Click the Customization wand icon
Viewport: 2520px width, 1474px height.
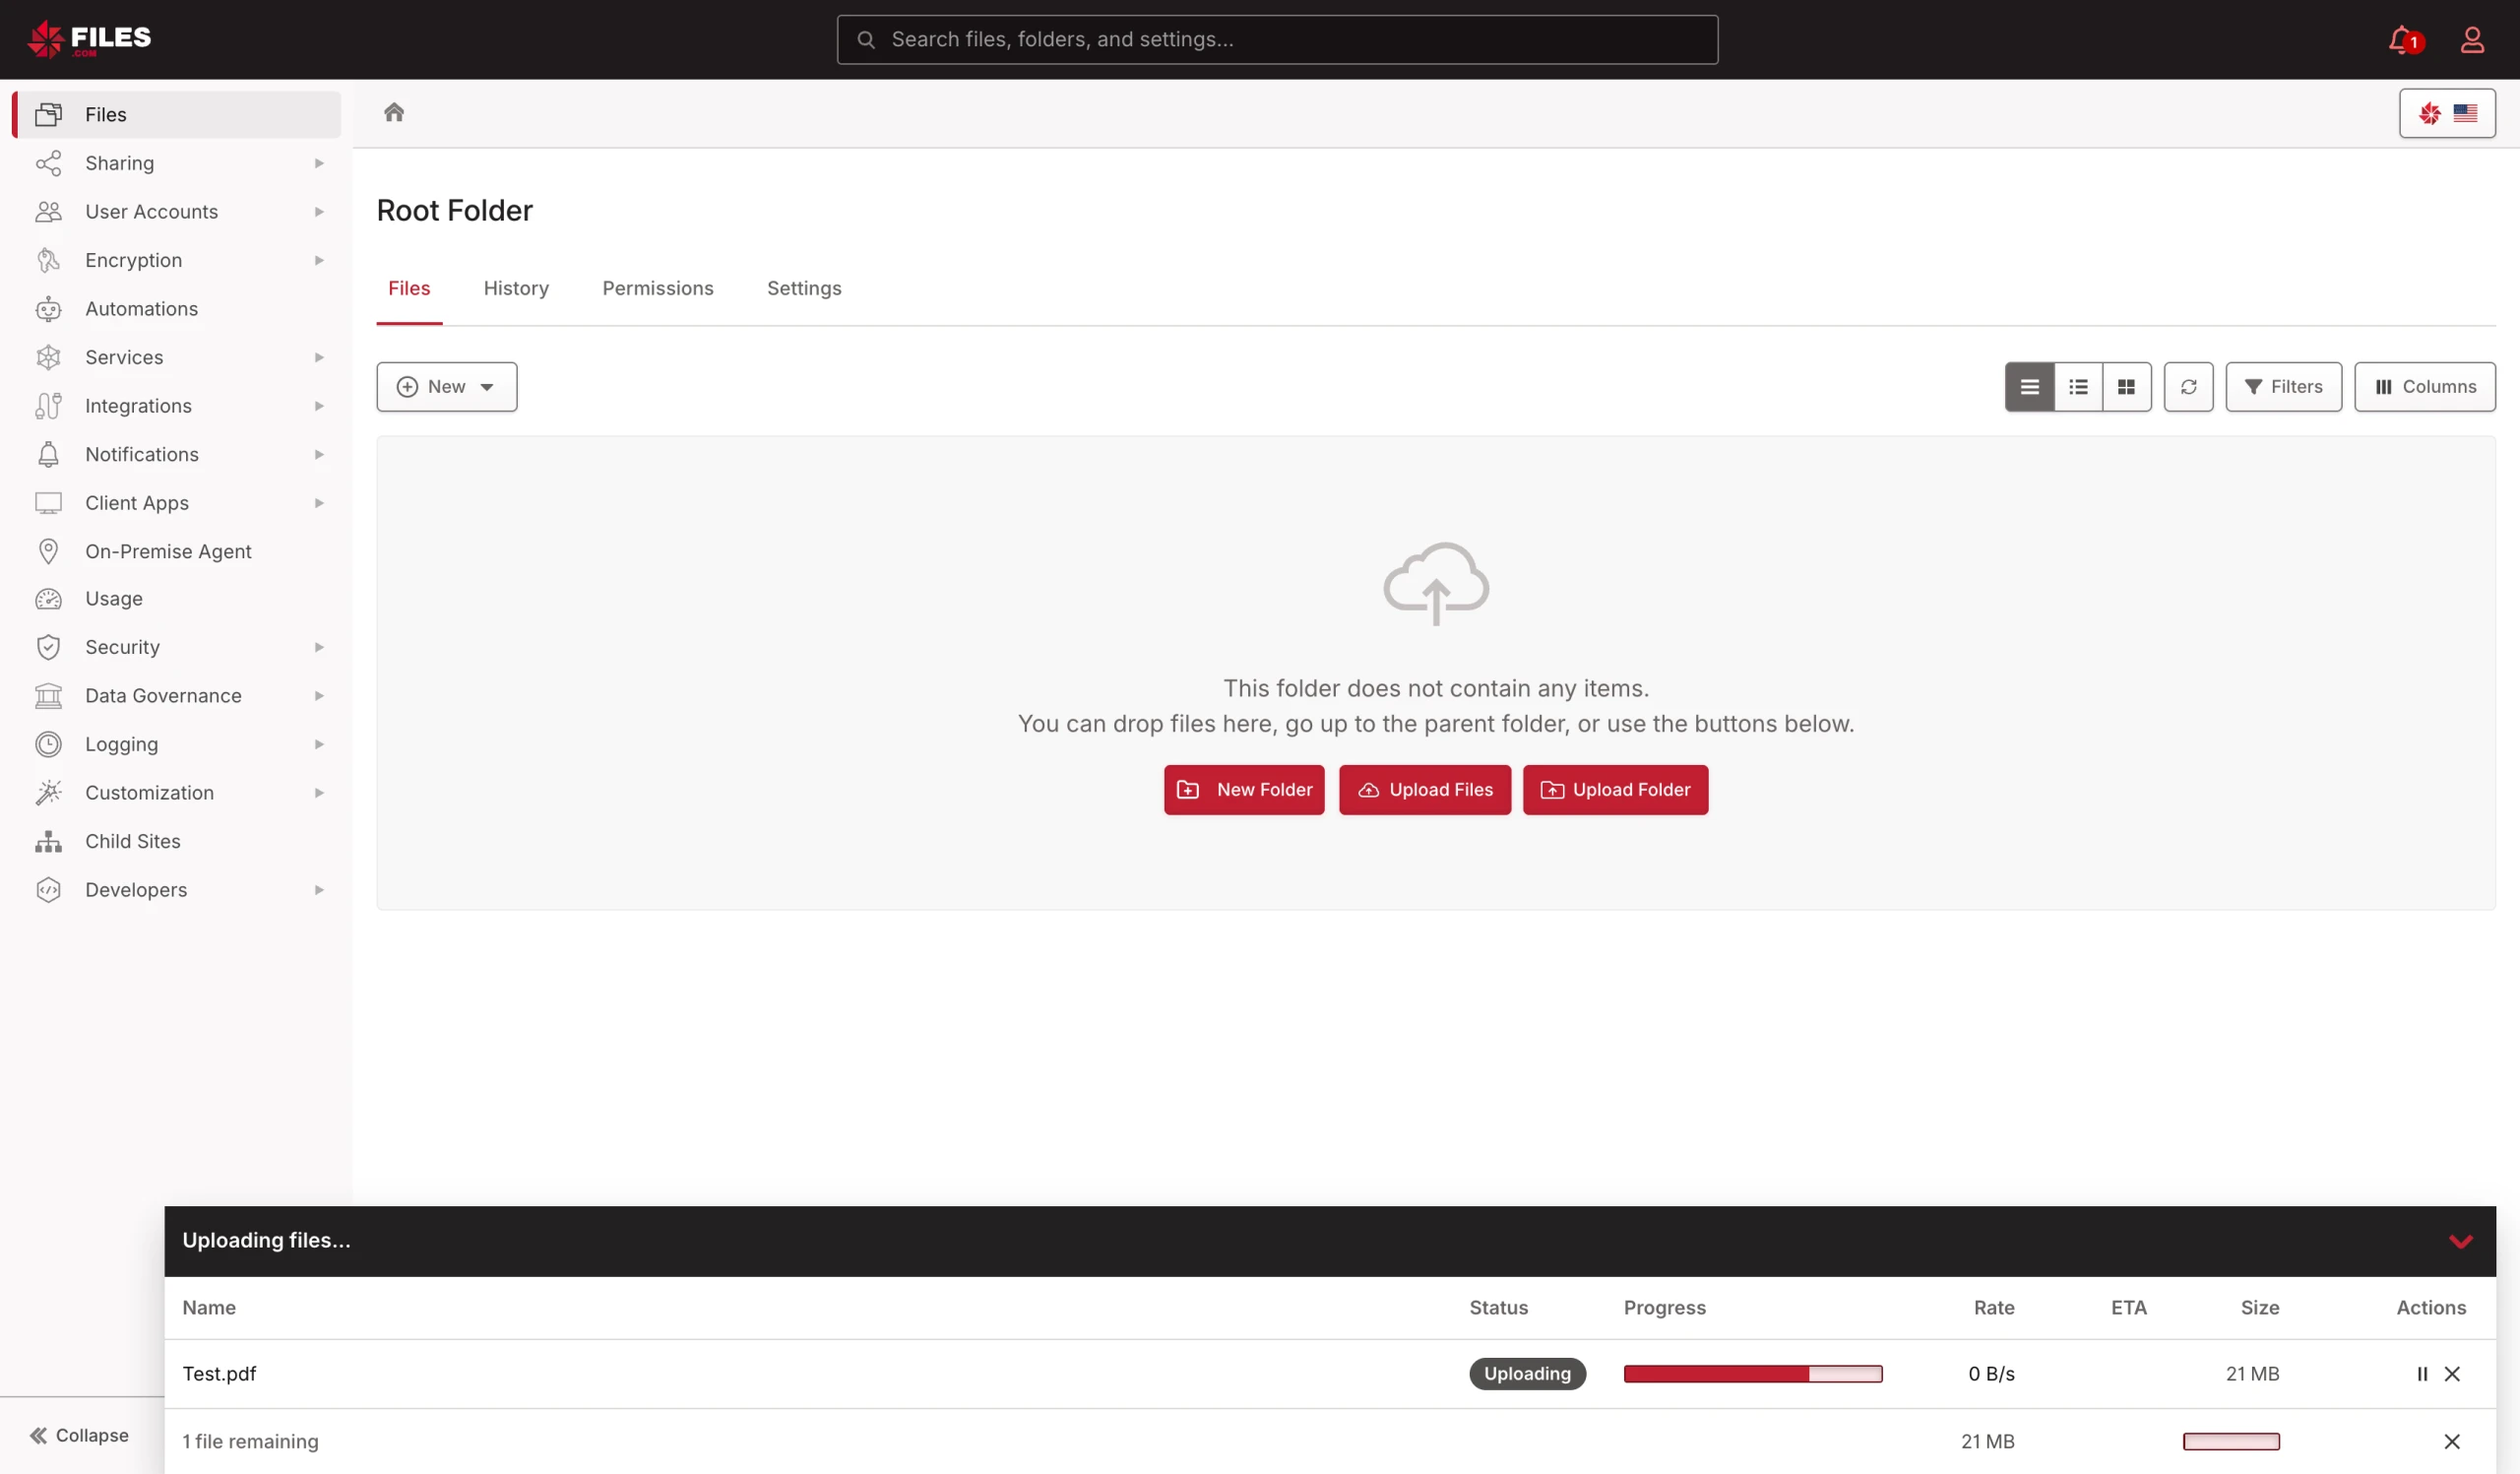point(48,793)
